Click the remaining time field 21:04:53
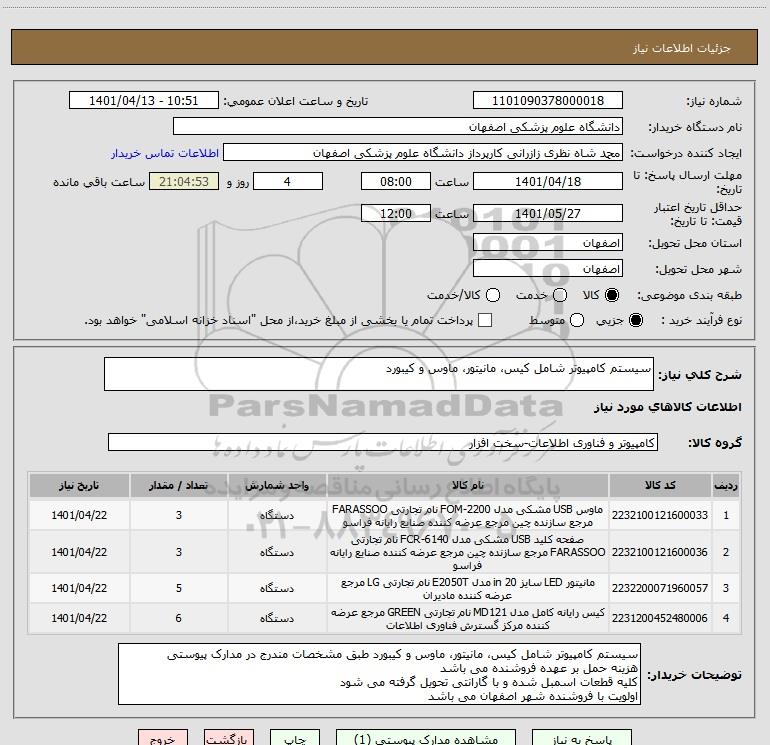 click(184, 182)
